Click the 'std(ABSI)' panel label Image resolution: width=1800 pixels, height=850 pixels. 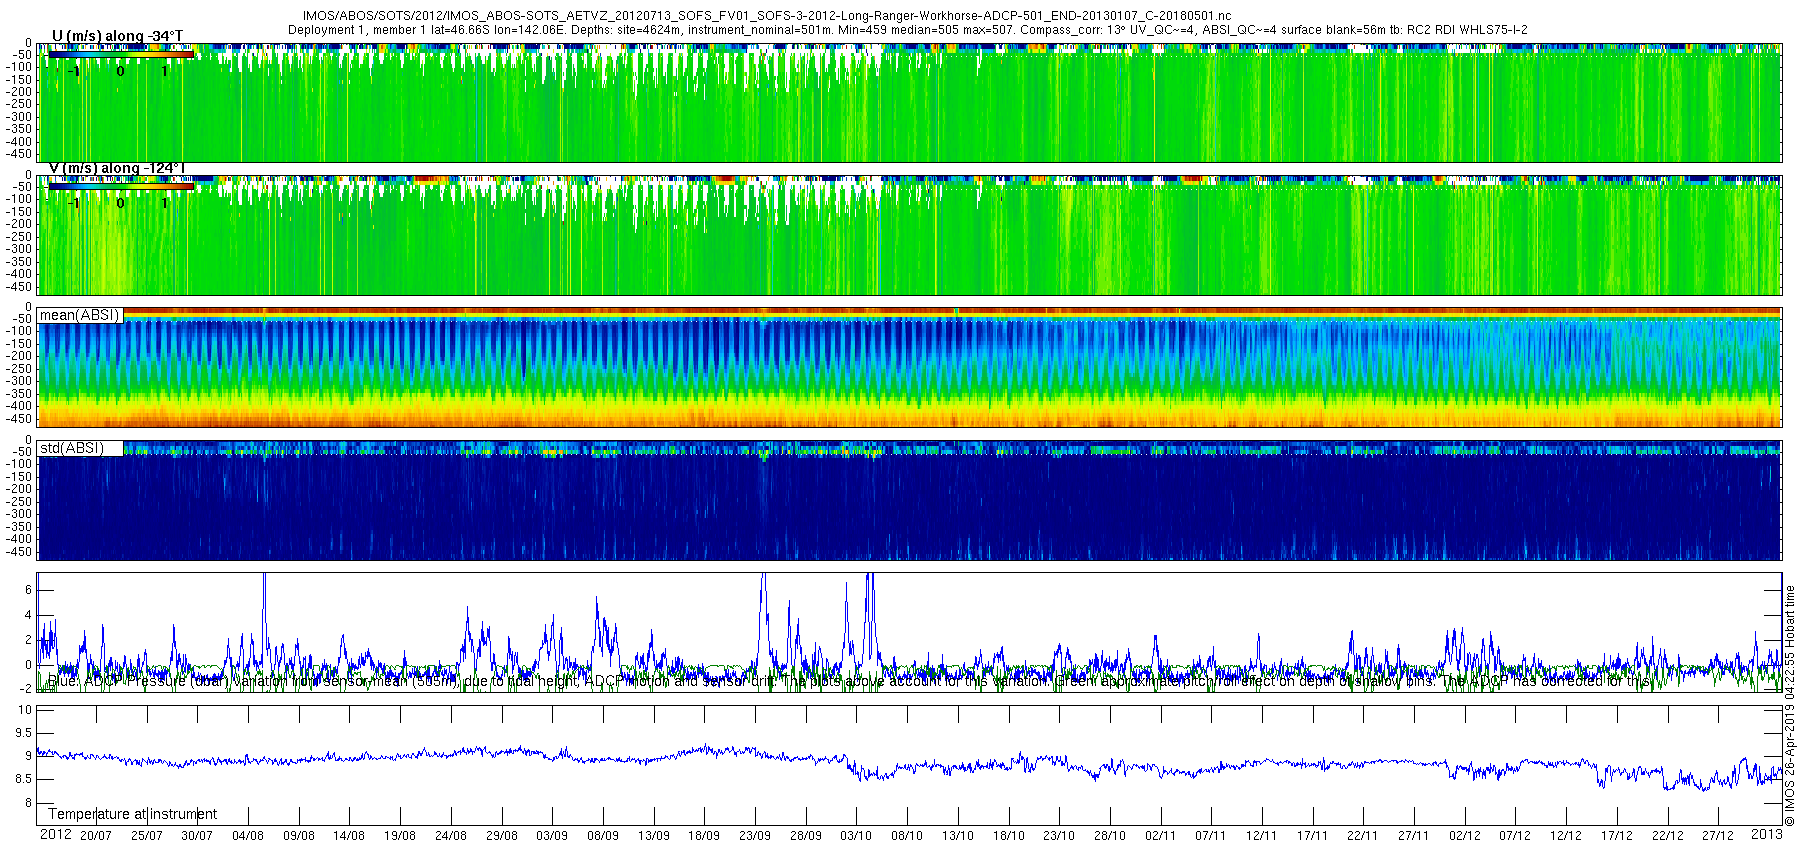click(72, 448)
